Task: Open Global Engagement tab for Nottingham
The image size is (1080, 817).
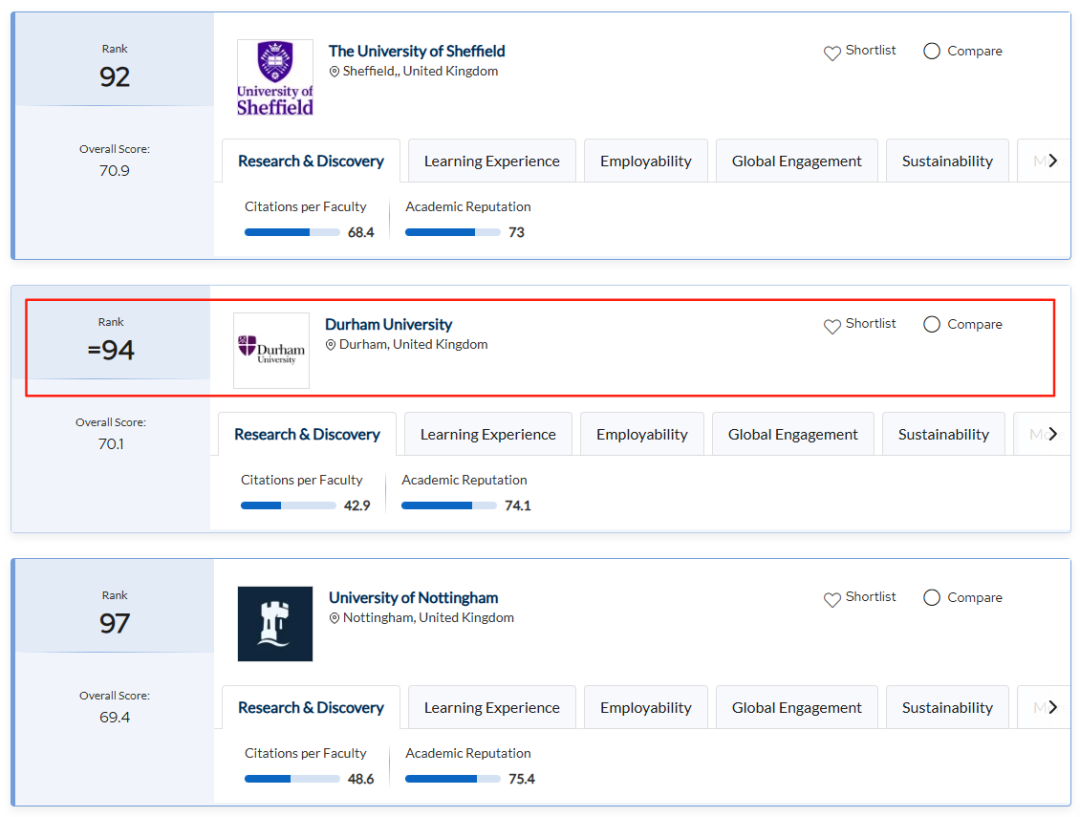Action: coord(796,707)
